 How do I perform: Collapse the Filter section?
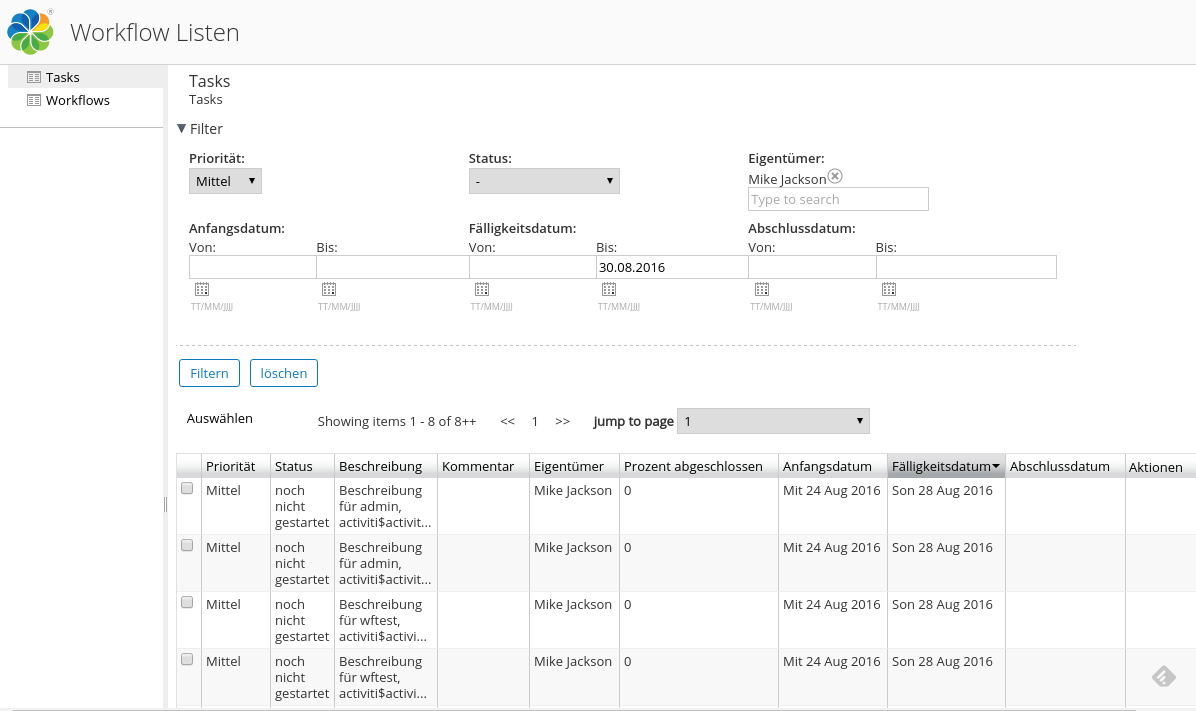[x=182, y=129]
